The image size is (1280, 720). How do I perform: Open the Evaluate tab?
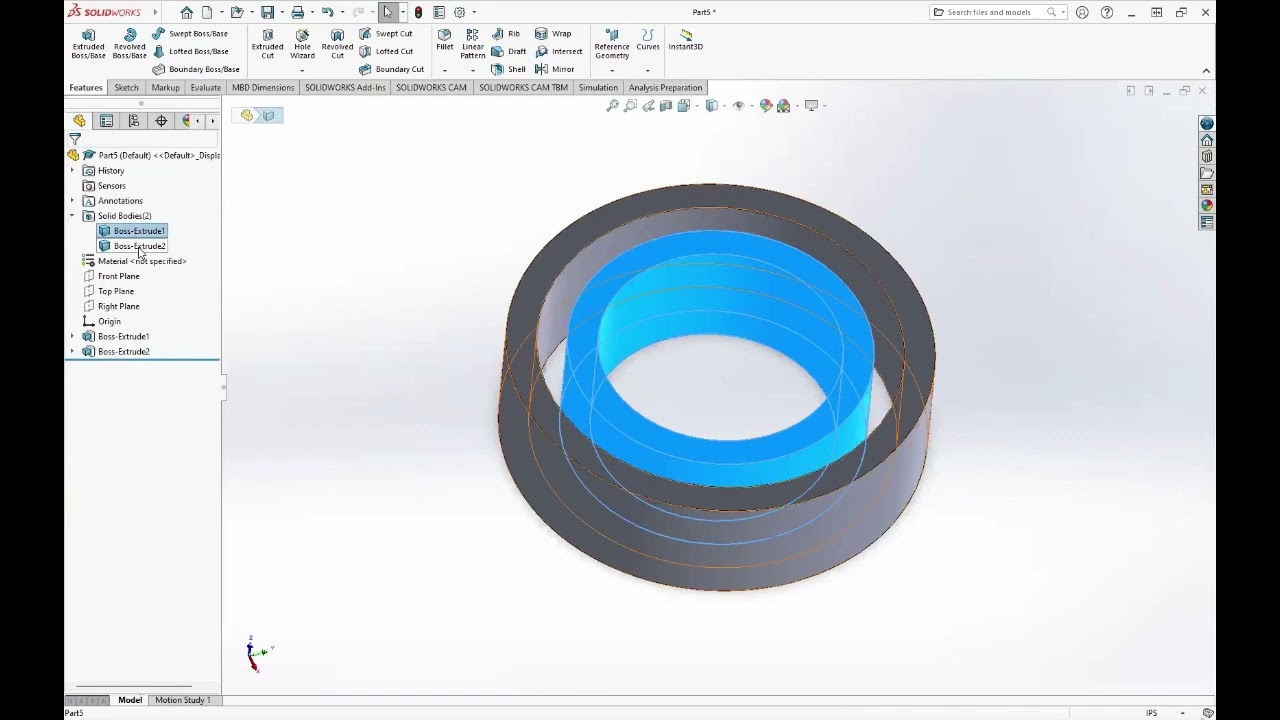pyautogui.click(x=206, y=88)
